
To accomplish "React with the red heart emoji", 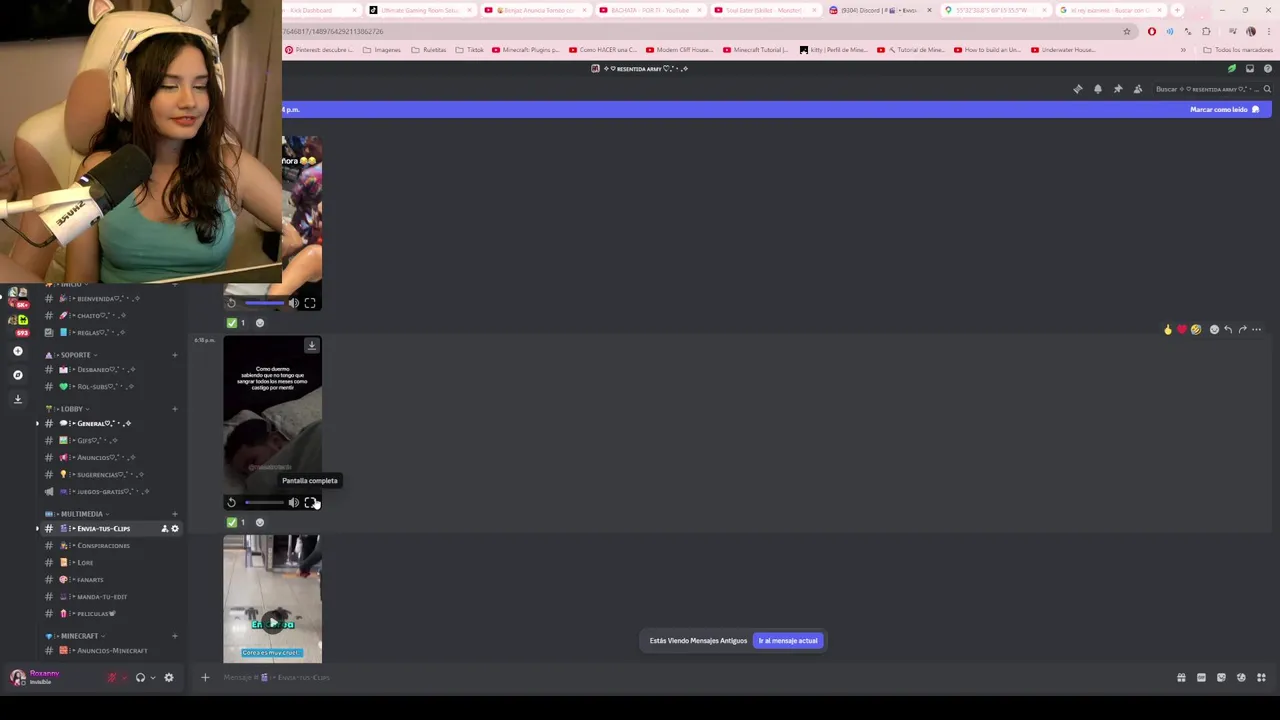I will point(1182,329).
